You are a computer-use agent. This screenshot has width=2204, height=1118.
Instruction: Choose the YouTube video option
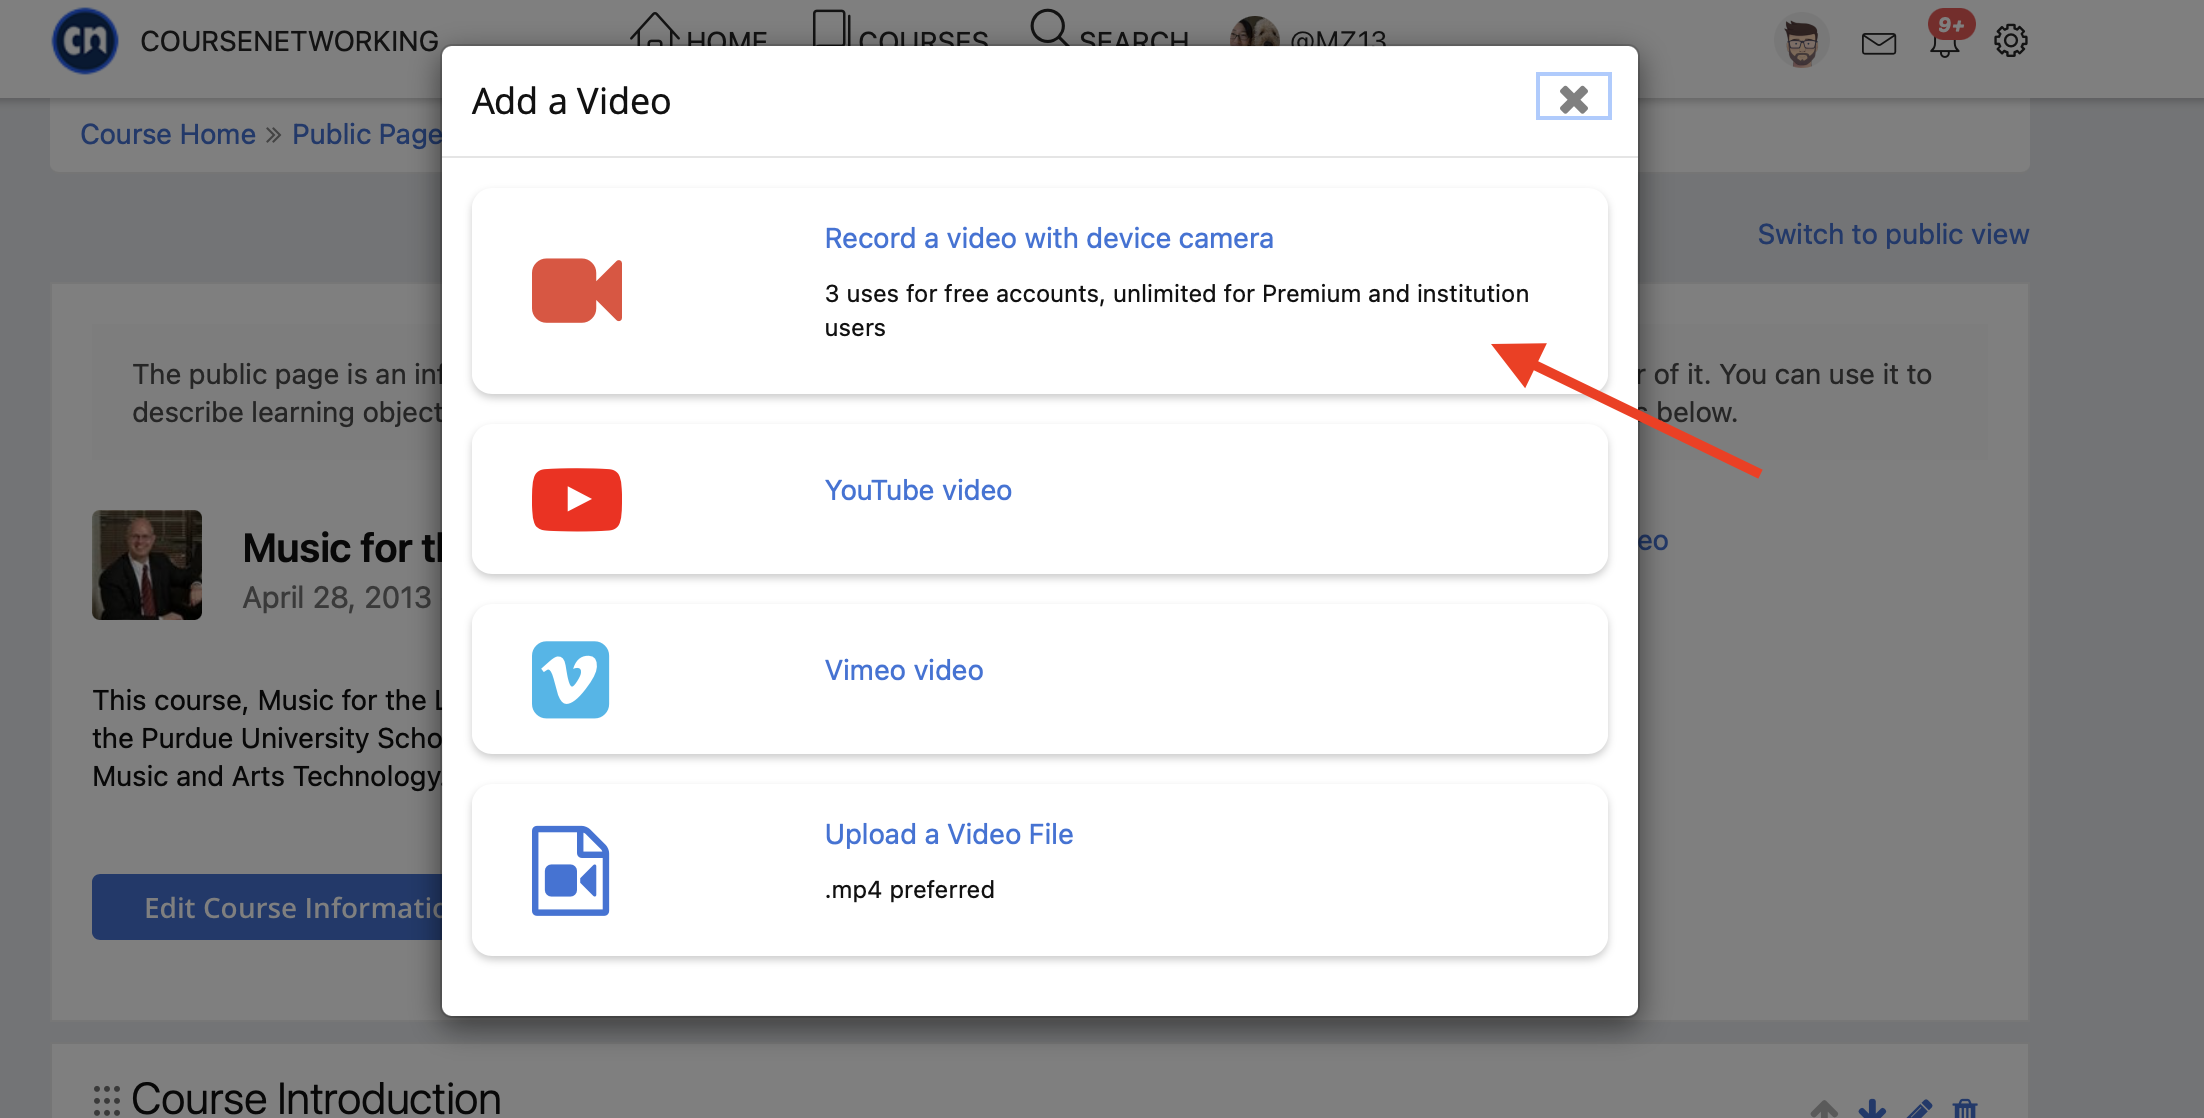click(x=918, y=490)
